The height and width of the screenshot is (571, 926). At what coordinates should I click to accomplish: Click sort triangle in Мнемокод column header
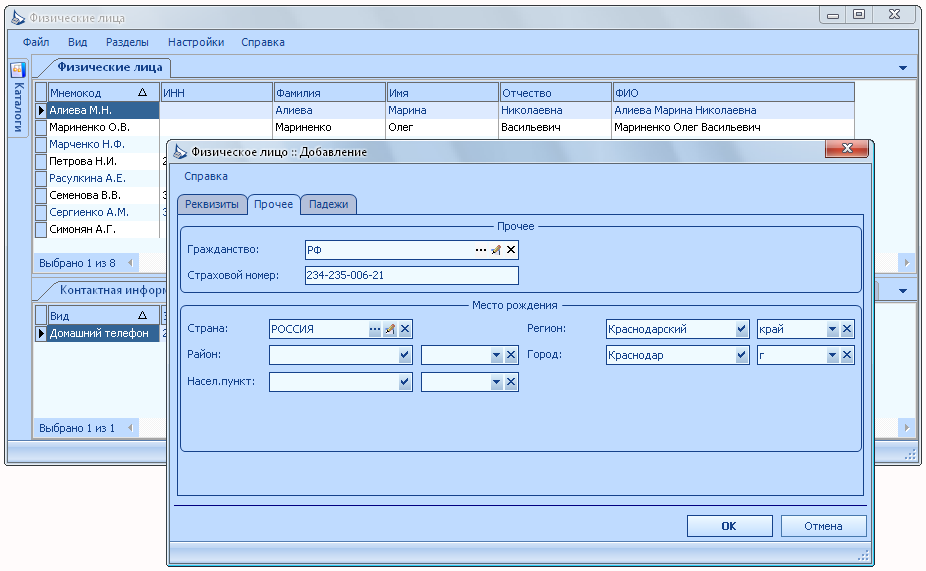click(142, 92)
